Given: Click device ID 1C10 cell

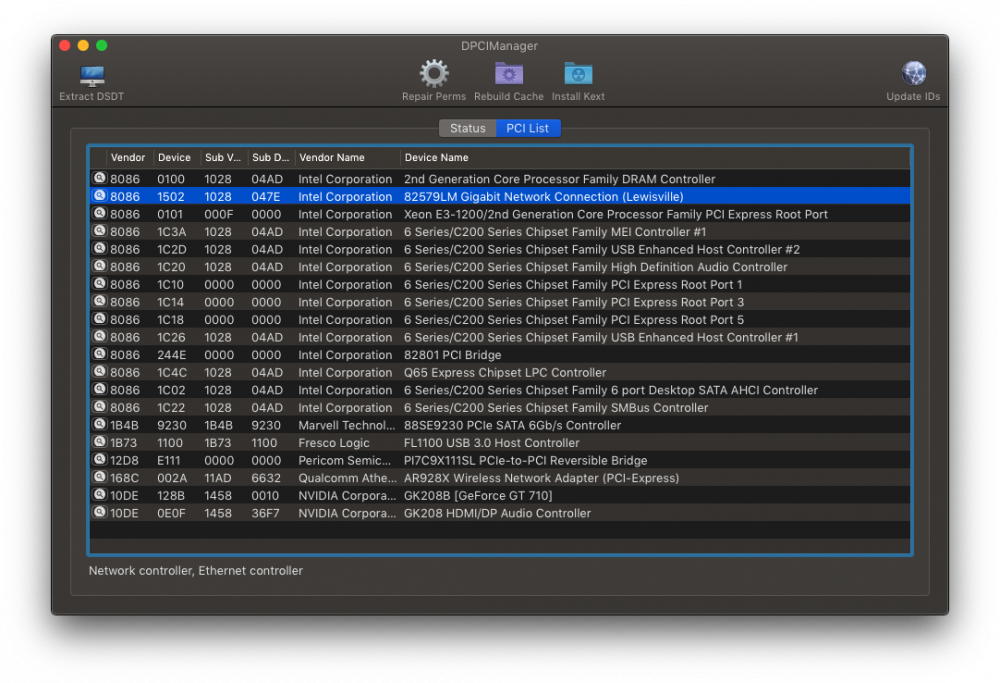Looking at the screenshot, I should [170, 284].
